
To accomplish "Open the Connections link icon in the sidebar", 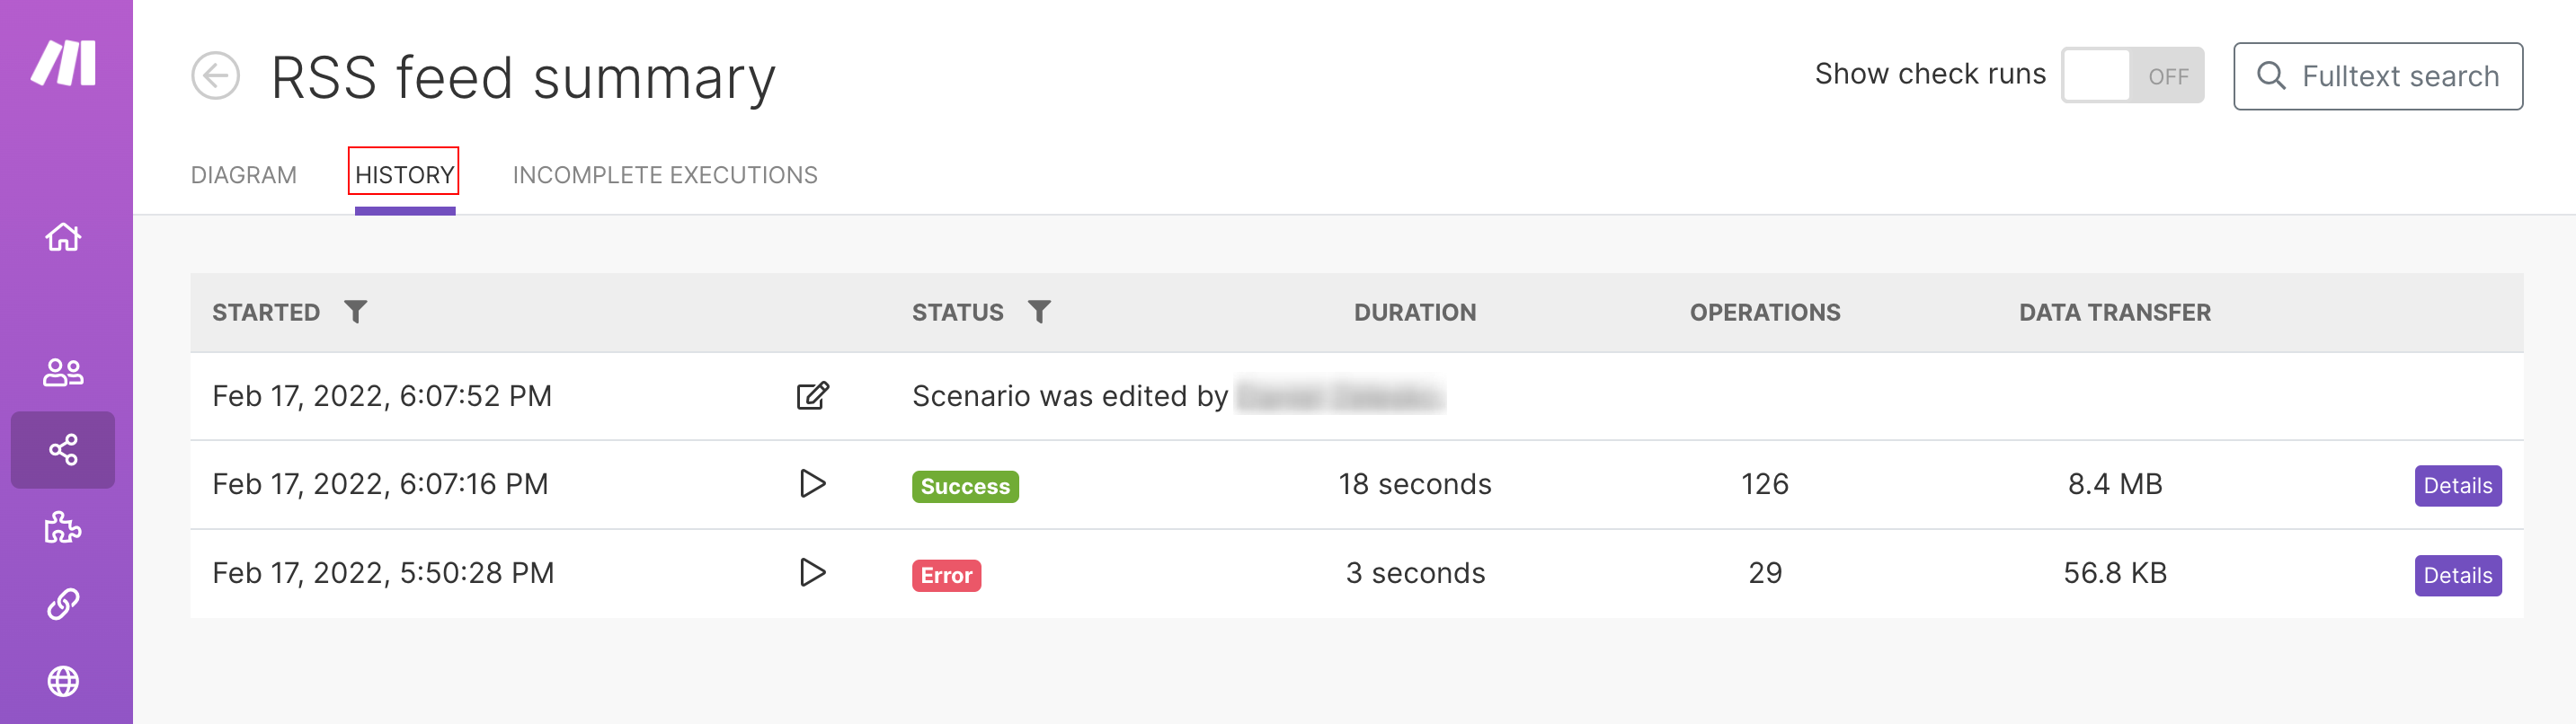I will (63, 604).
